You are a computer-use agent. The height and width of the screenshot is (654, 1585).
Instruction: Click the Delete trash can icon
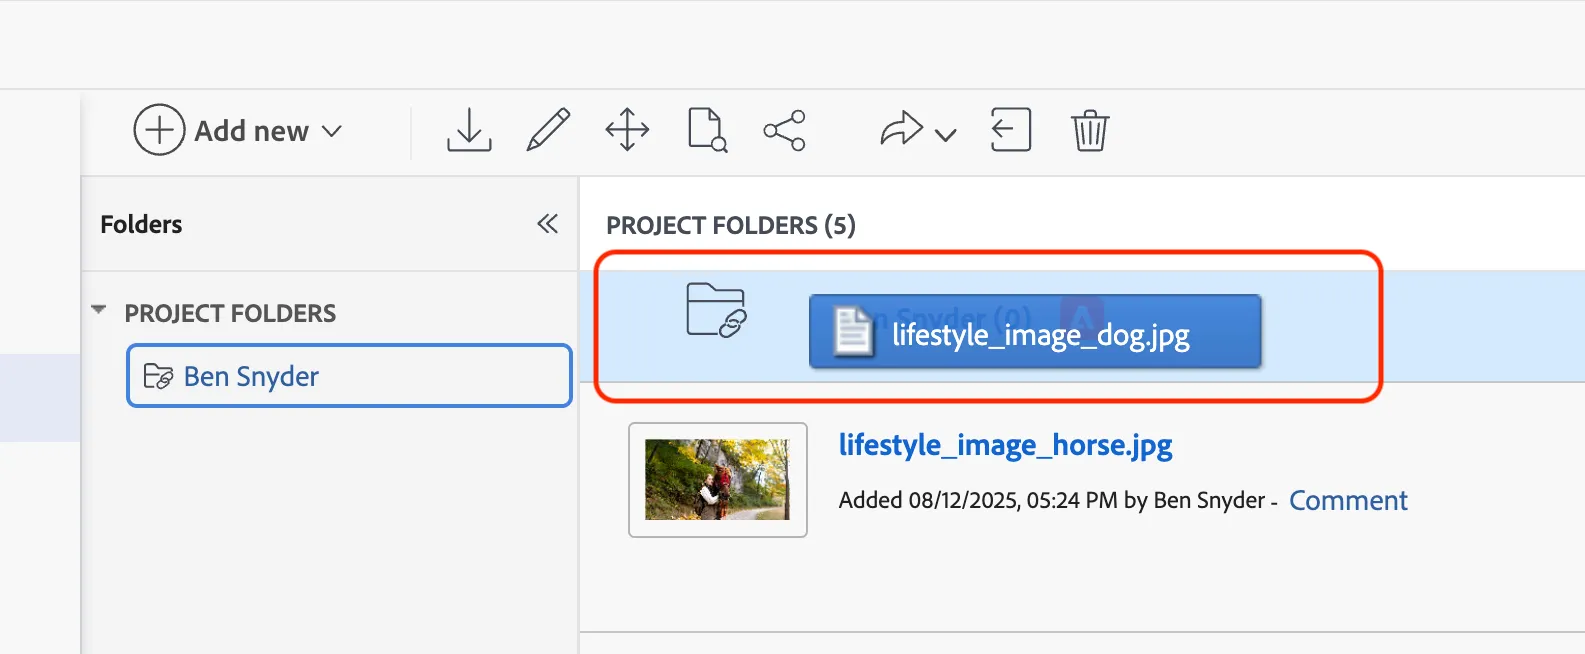coord(1090,130)
